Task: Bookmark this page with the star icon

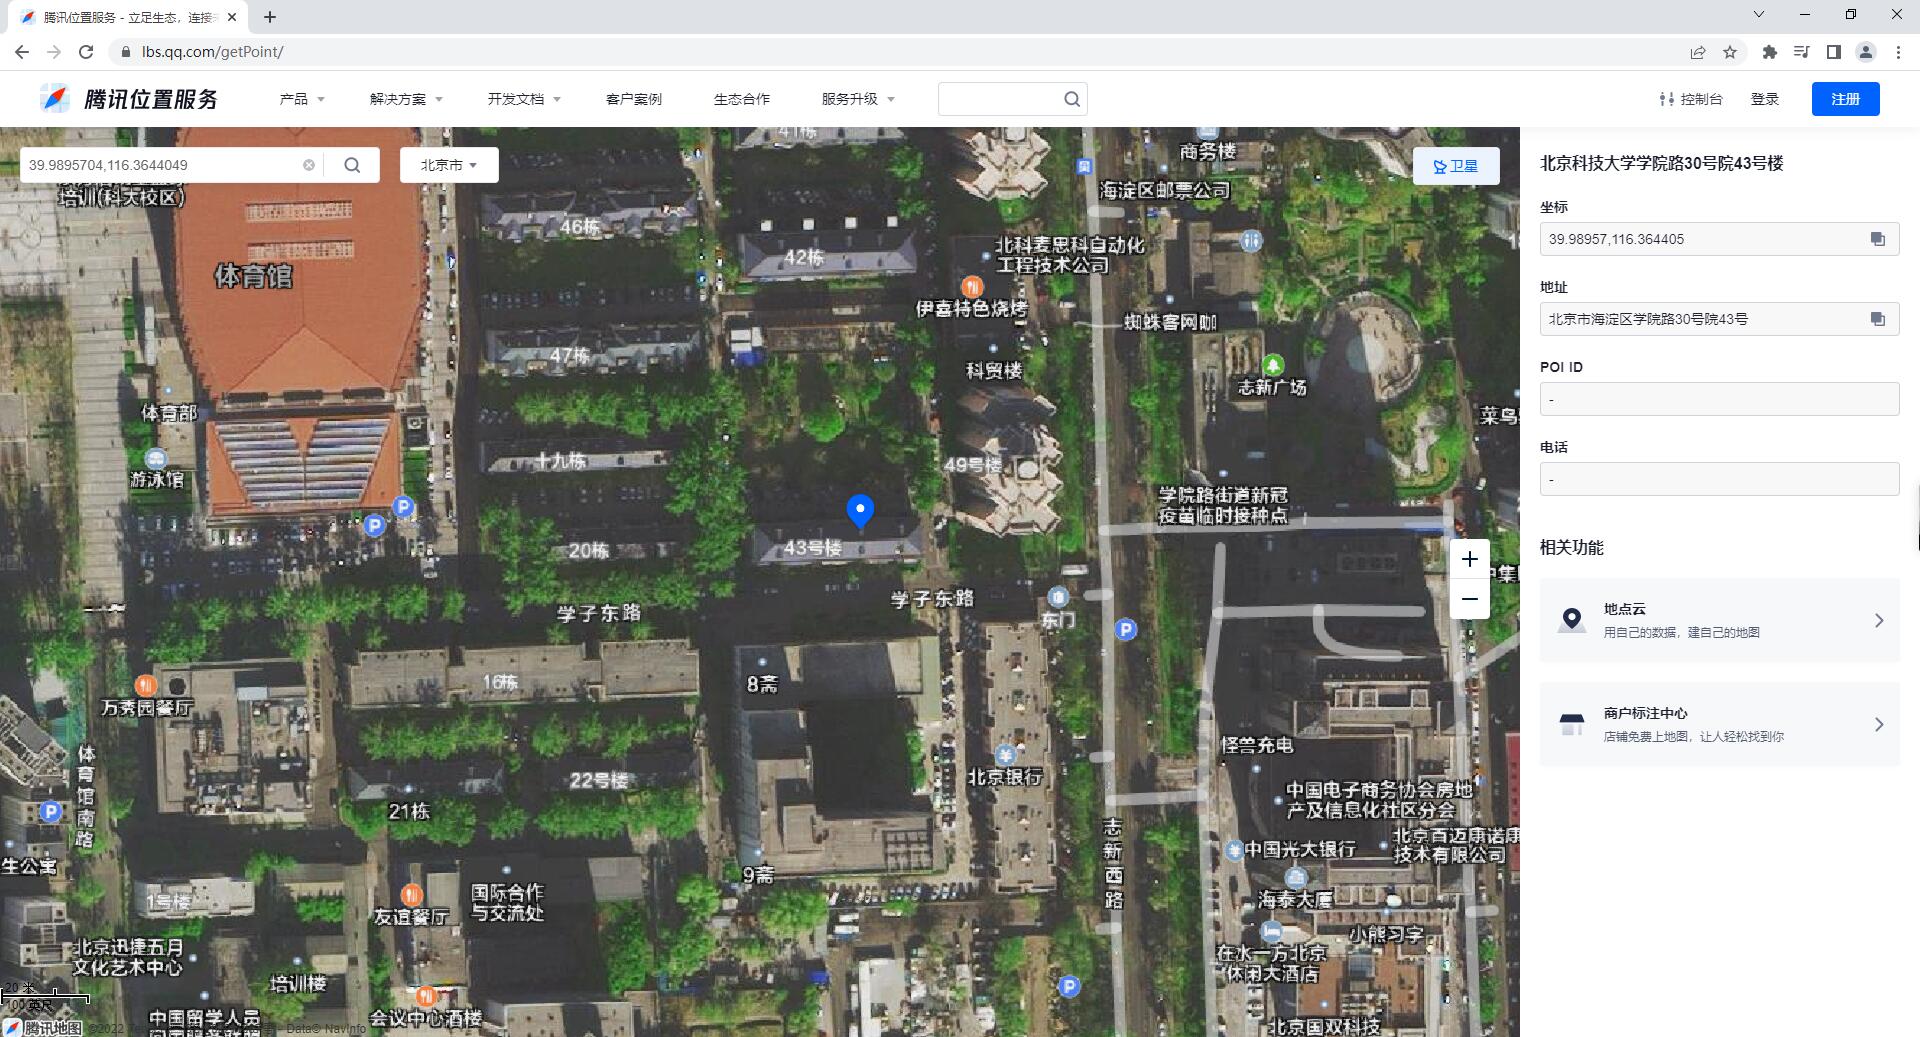Action: (x=1730, y=52)
